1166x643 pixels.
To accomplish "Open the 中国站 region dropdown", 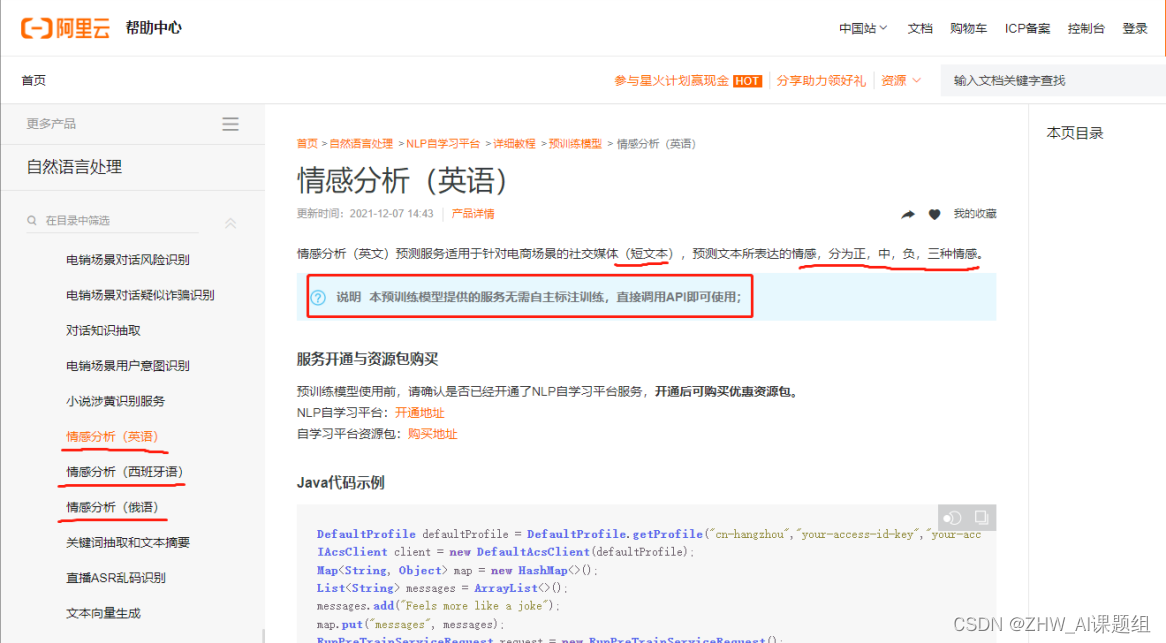I will coord(863,28).
